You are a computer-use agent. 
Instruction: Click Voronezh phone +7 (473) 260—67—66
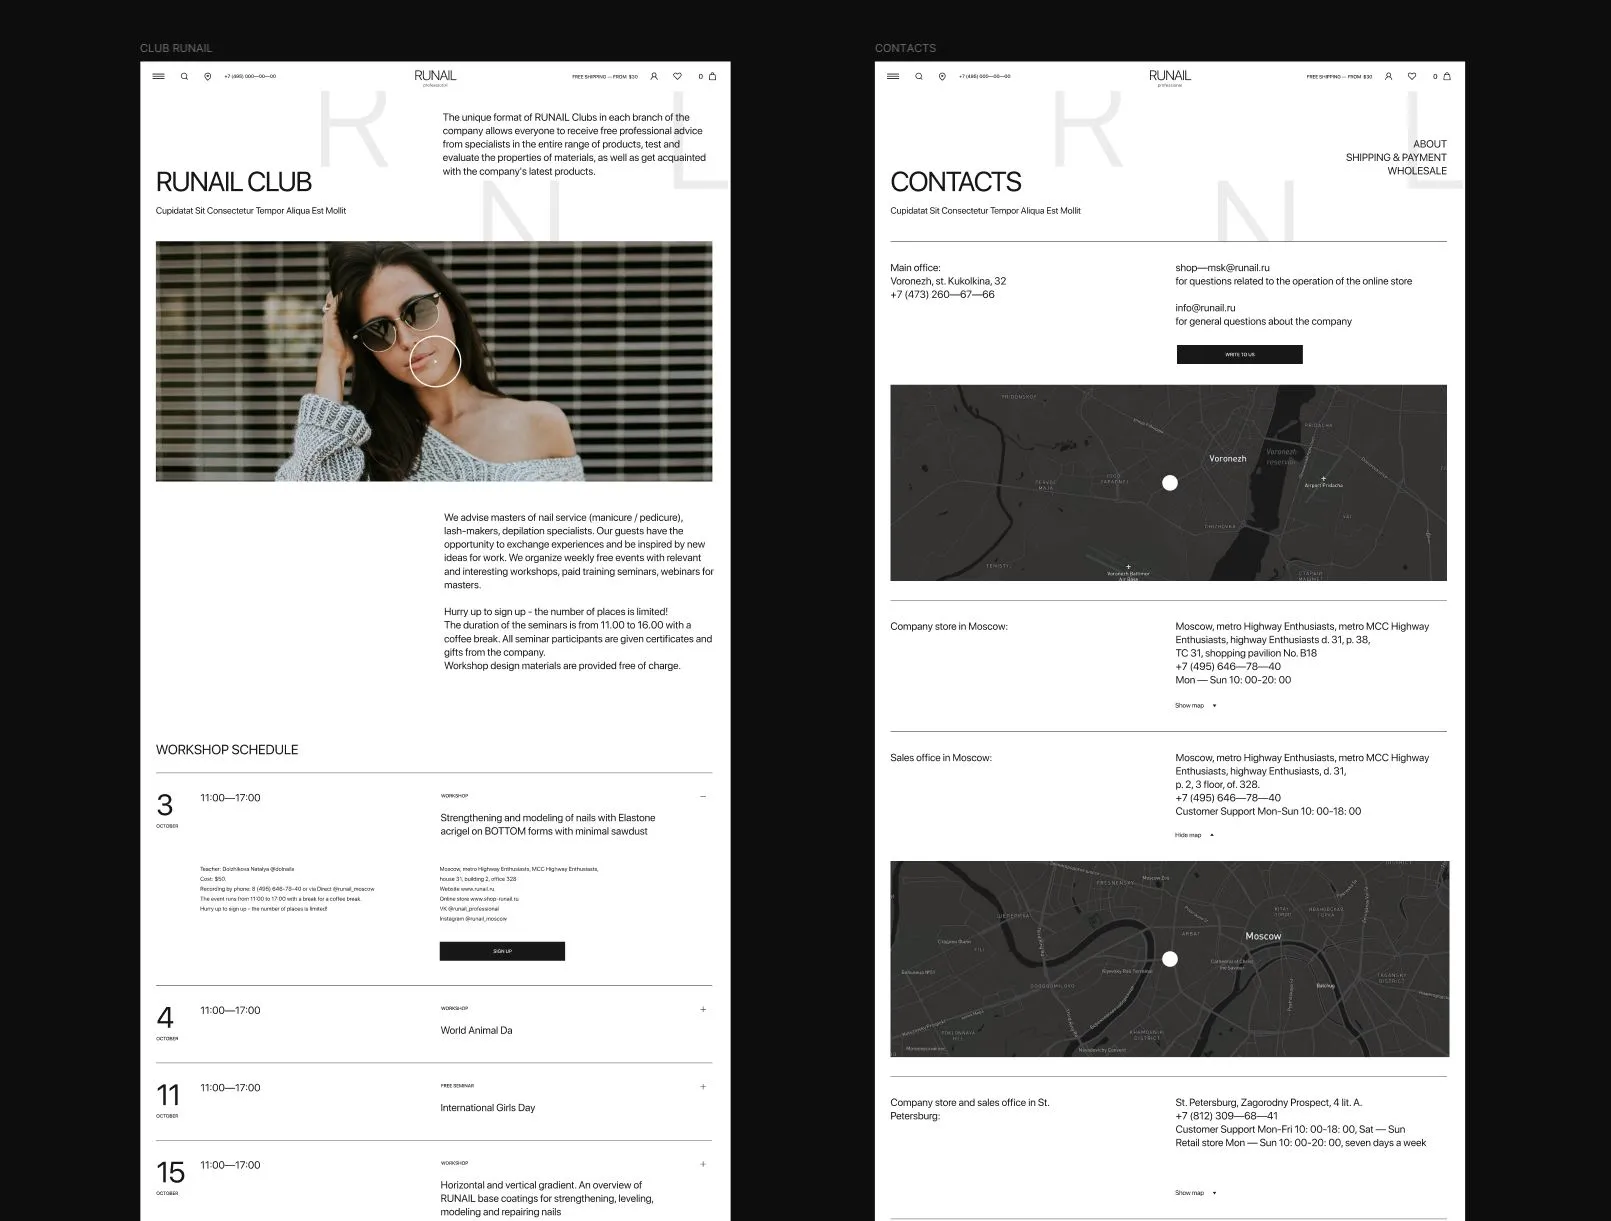pyautogui.click(x=942, y=295)
